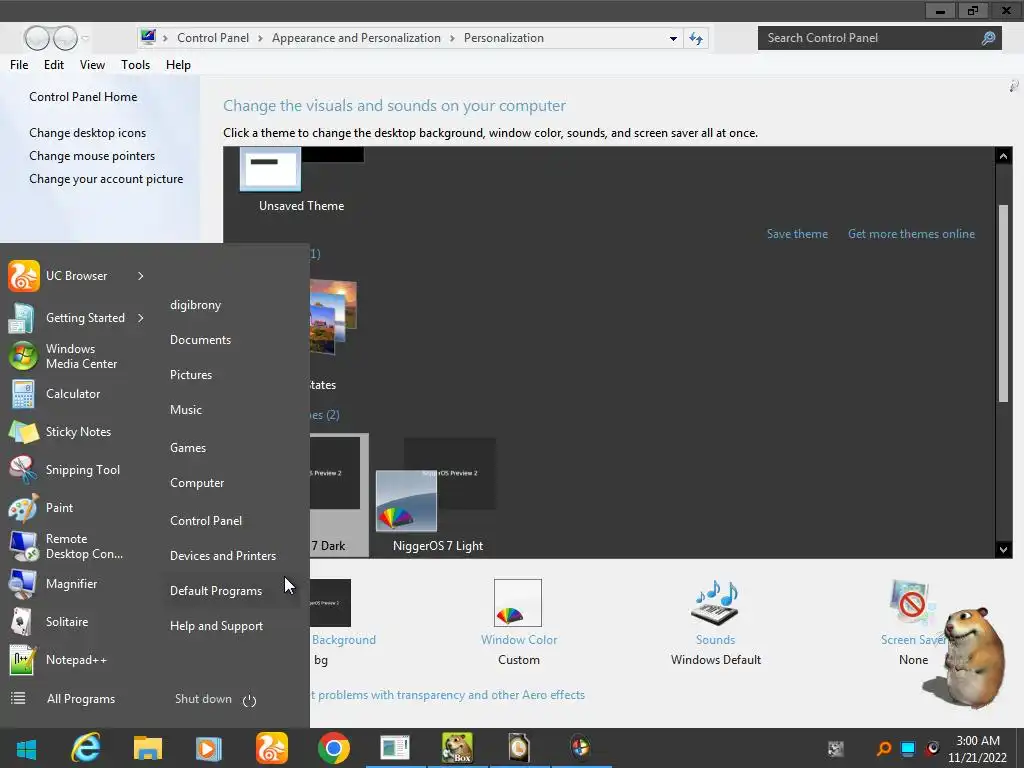Click the orange magnifier tray icon

tap(884, 748)
